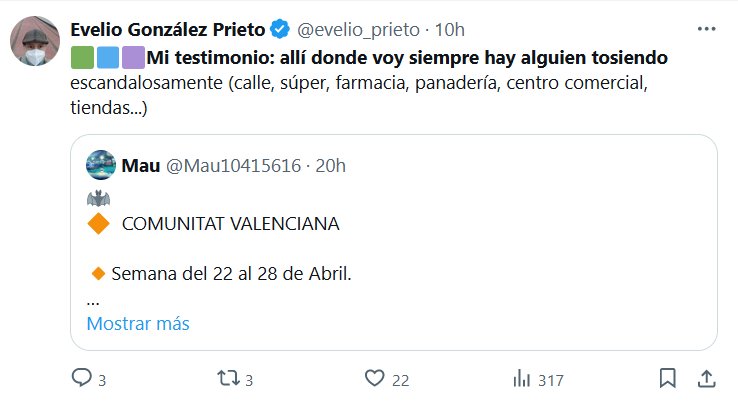Click the share upload icon

[705, 379]
